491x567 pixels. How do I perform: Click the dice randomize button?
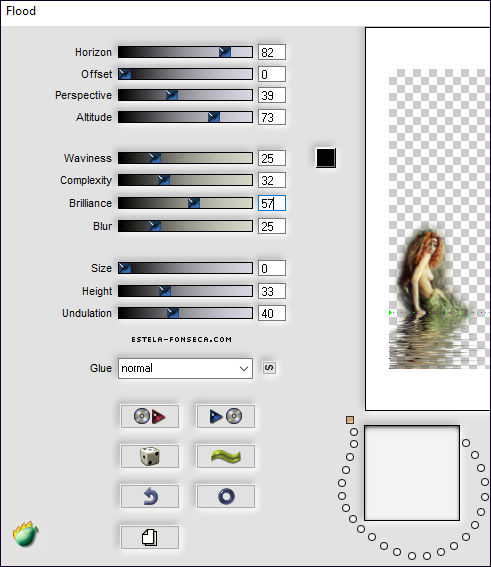[149, 456]
